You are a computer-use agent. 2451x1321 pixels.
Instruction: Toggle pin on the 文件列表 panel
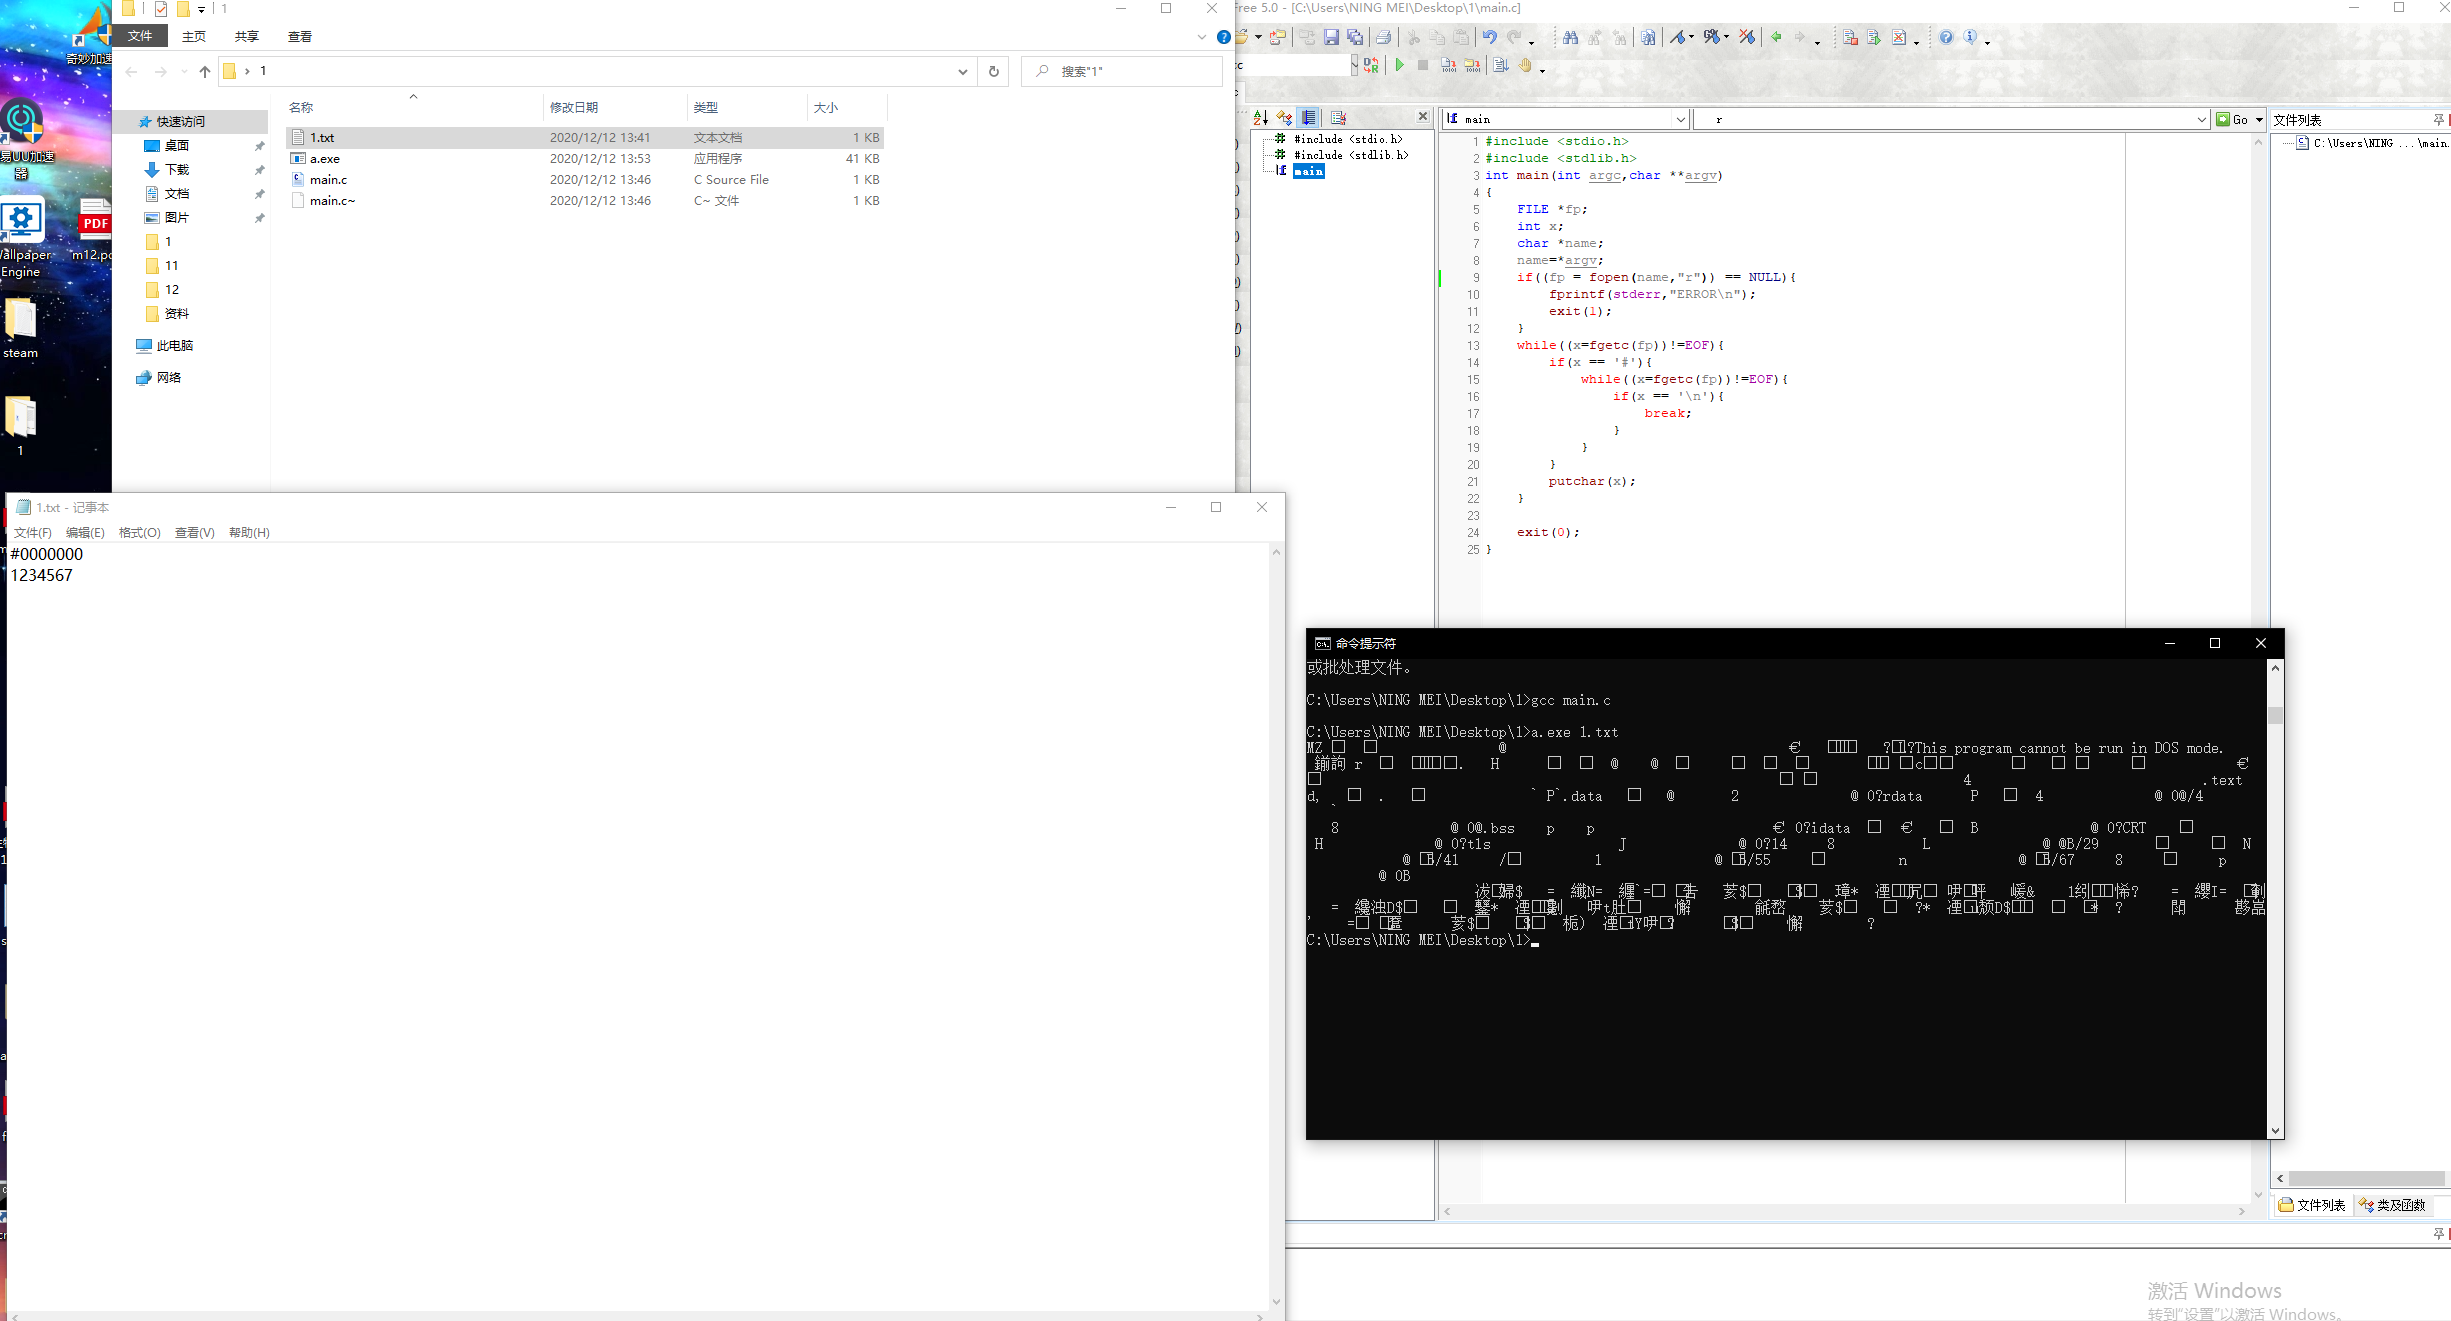(x=2438, y=120)
